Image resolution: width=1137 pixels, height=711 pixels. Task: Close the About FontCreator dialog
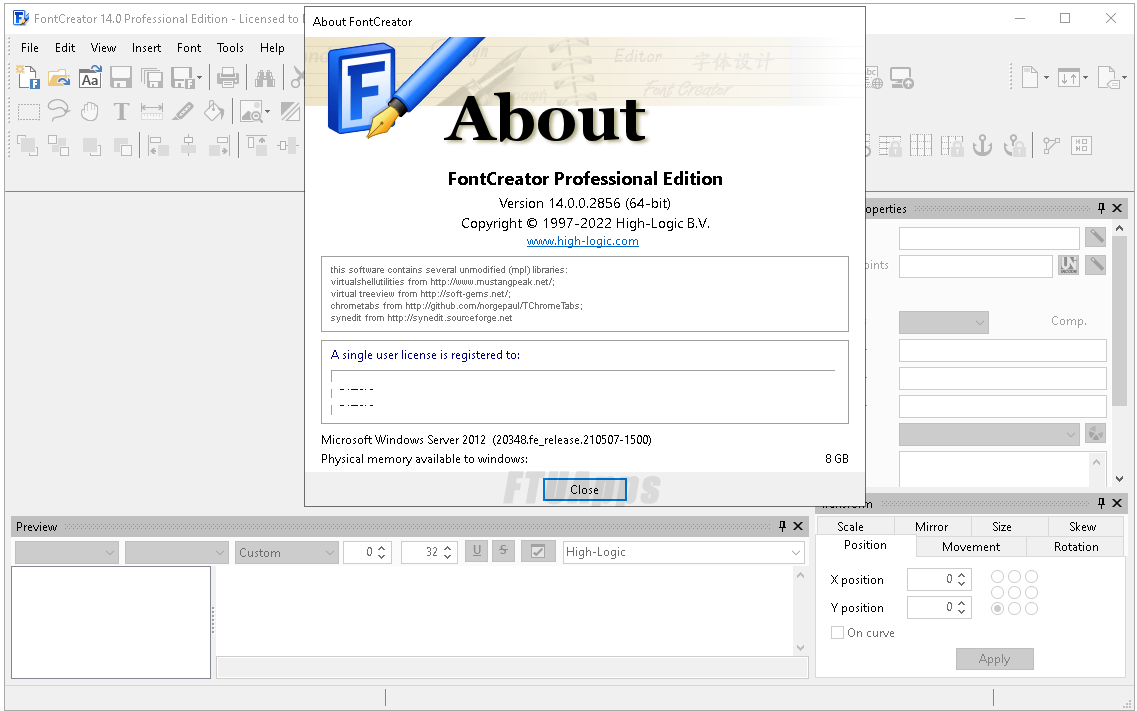(584, 490)
